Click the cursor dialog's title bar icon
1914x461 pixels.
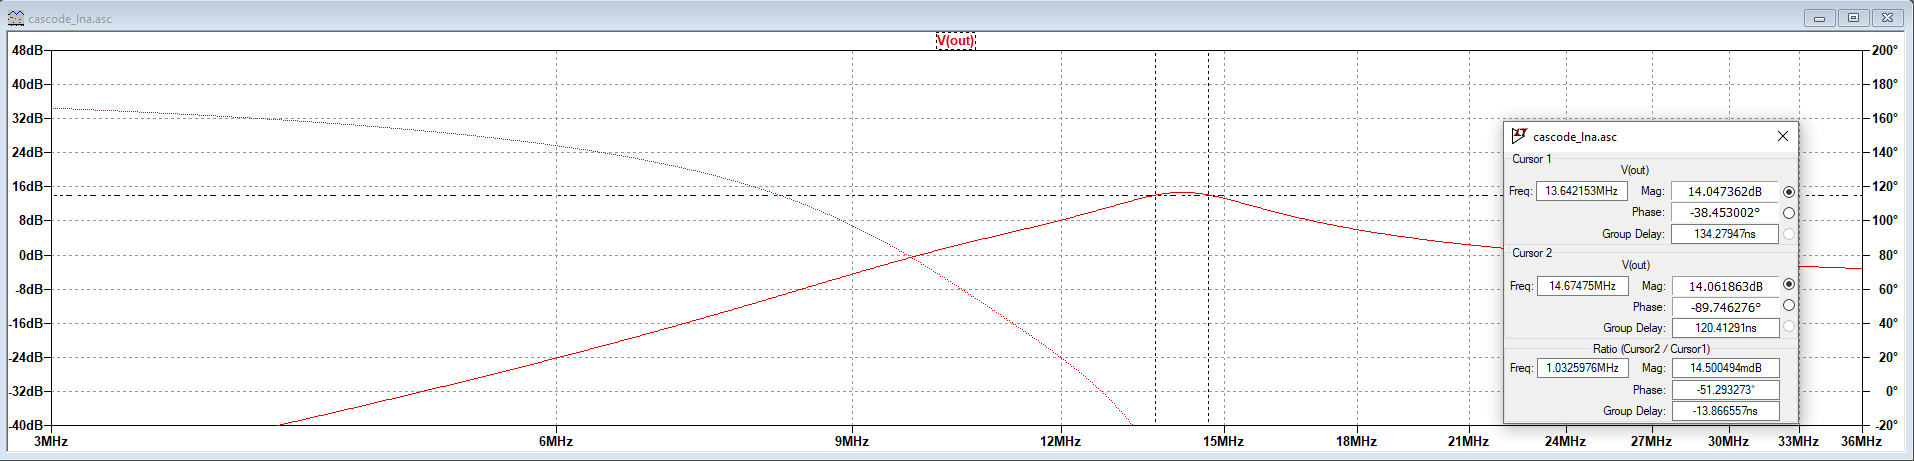(1519, 136)
